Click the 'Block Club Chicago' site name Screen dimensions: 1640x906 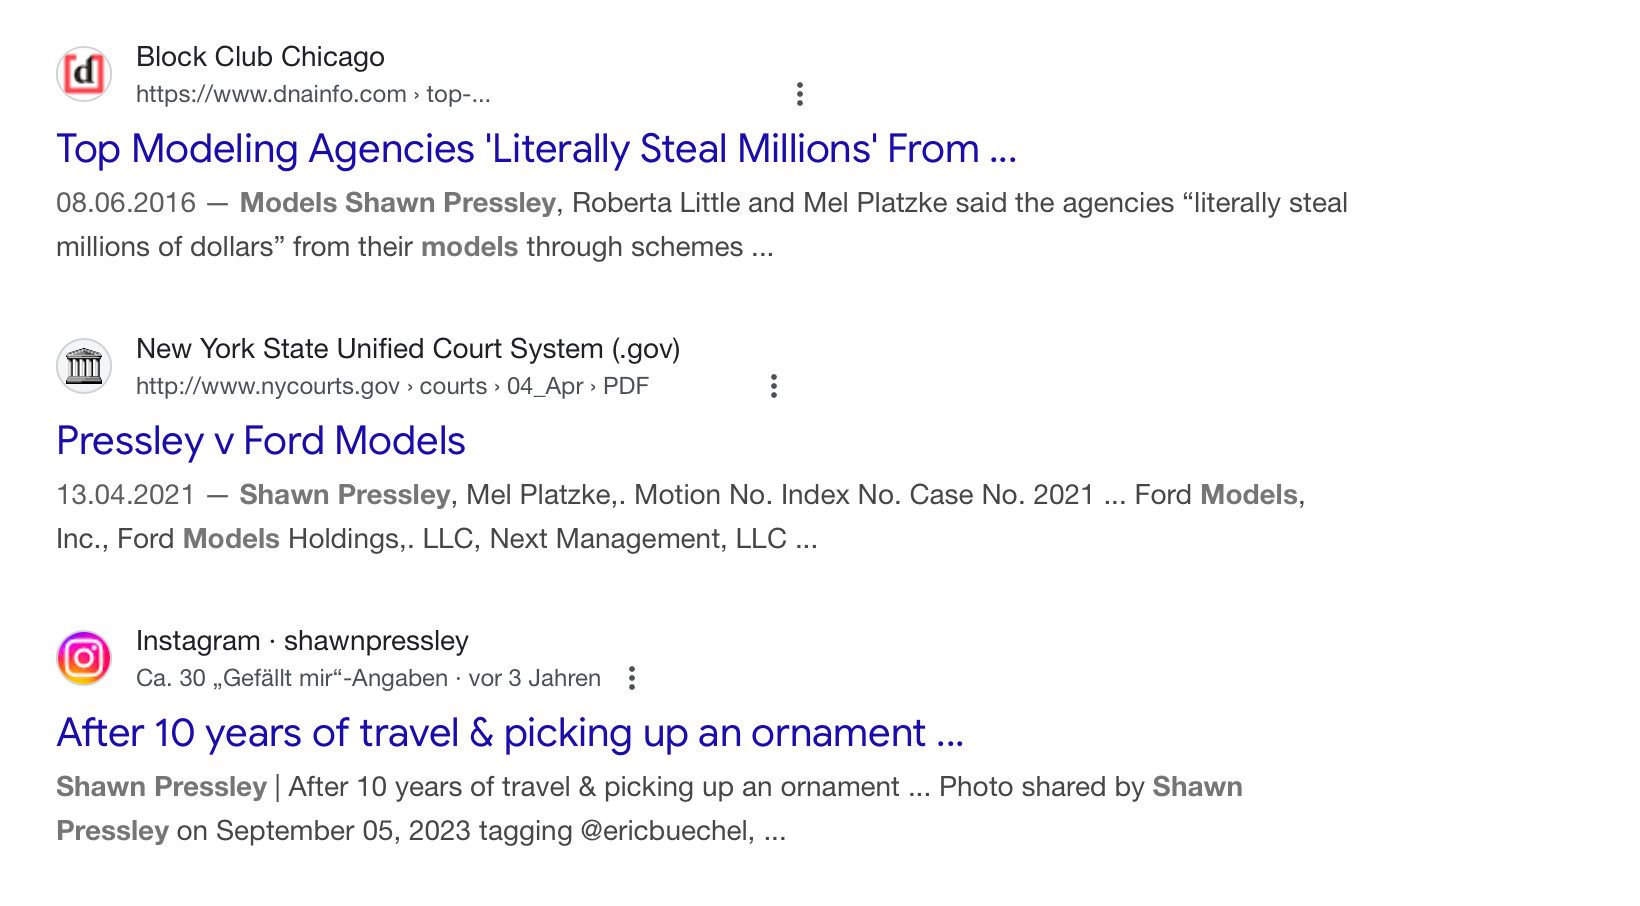point(260,57)
